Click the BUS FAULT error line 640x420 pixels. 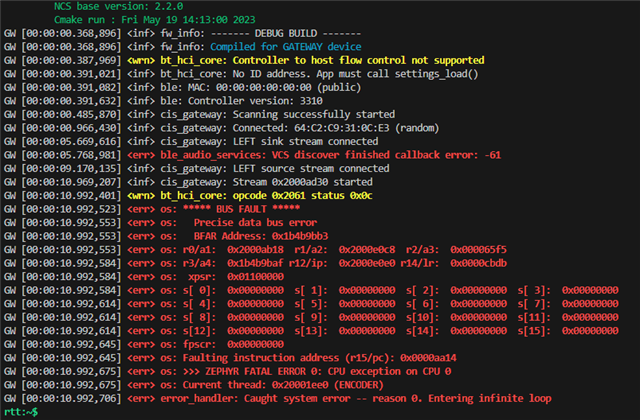point(152,209)
